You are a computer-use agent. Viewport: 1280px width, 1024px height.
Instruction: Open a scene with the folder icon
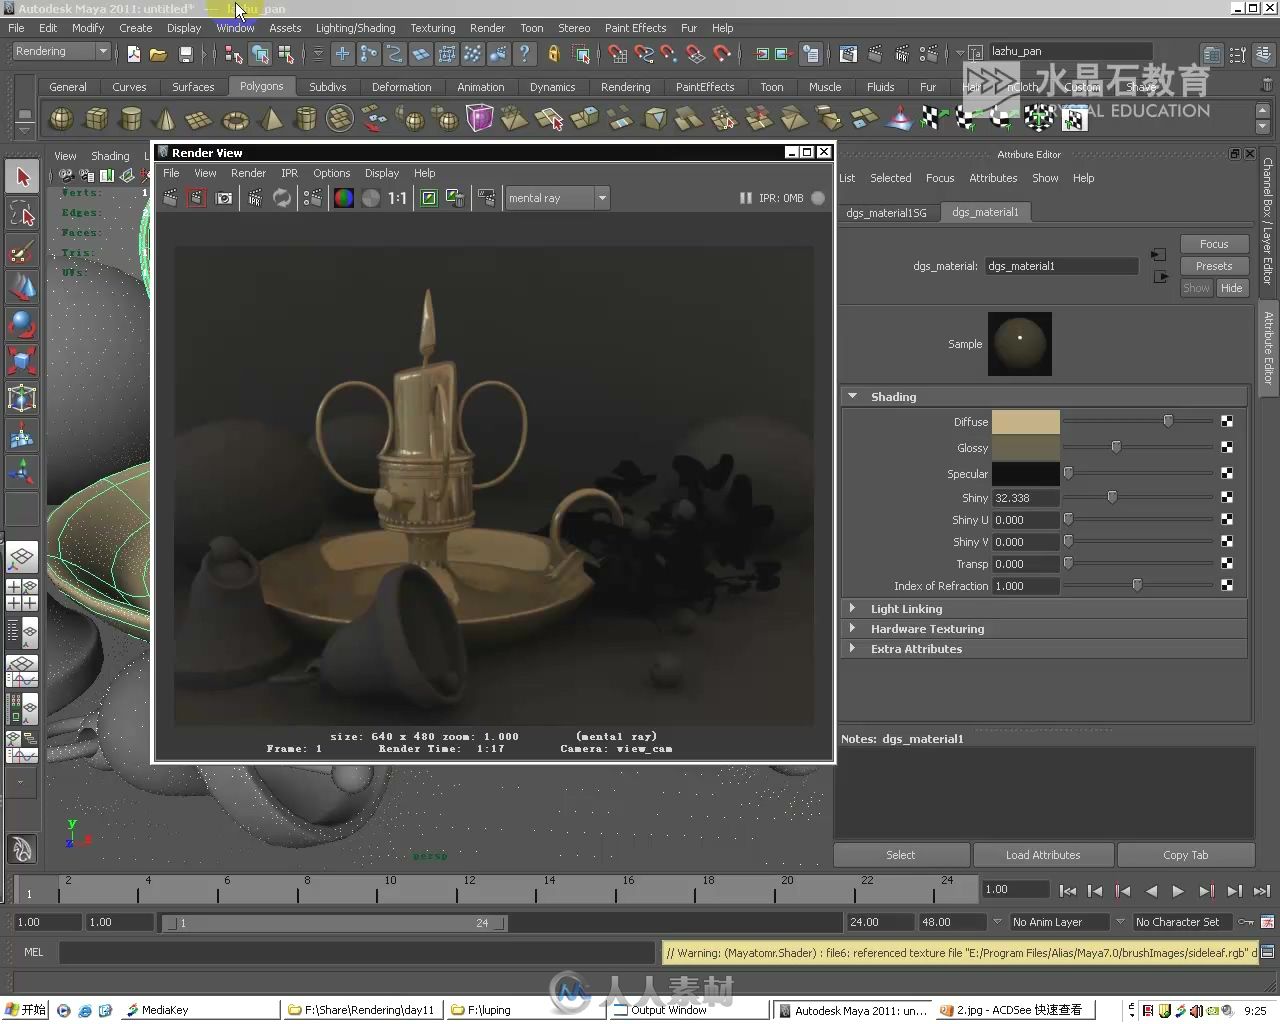pyautogui.click(x=158, y=53)
